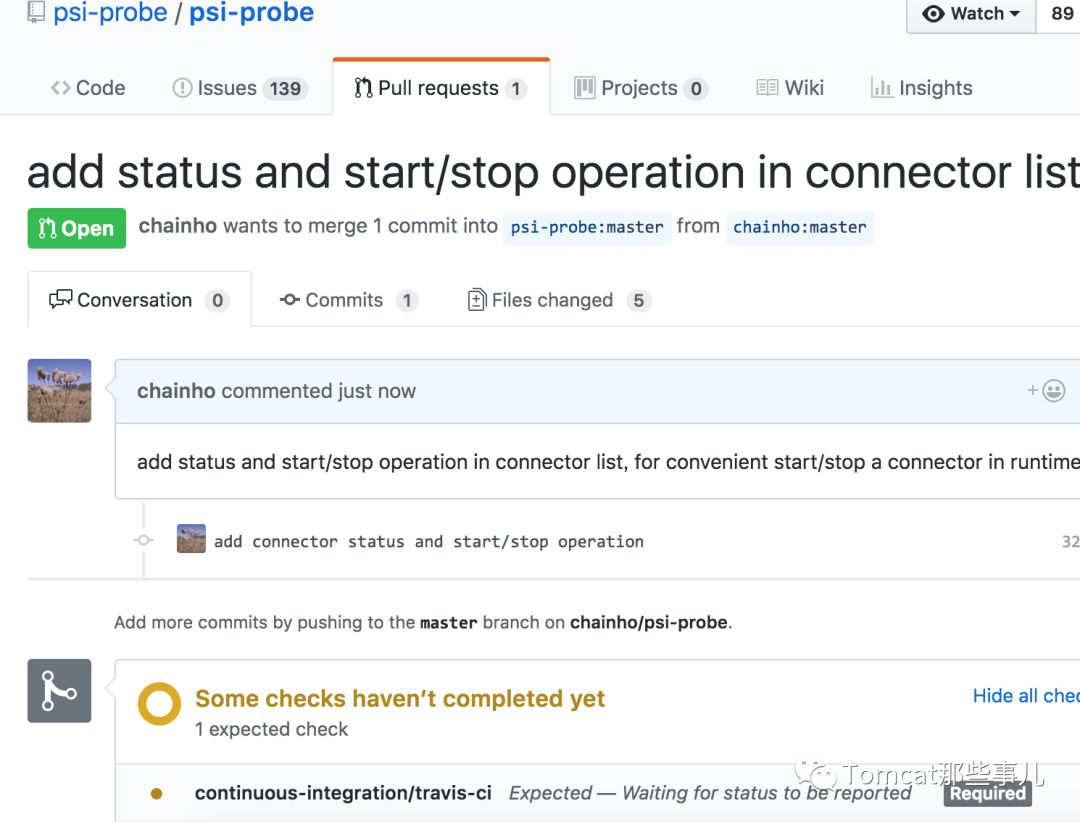Image resolution: width=1080 pixels, height=822 pixels.
Task: Open the Watch dropdown
Action: tap(971, 14)
